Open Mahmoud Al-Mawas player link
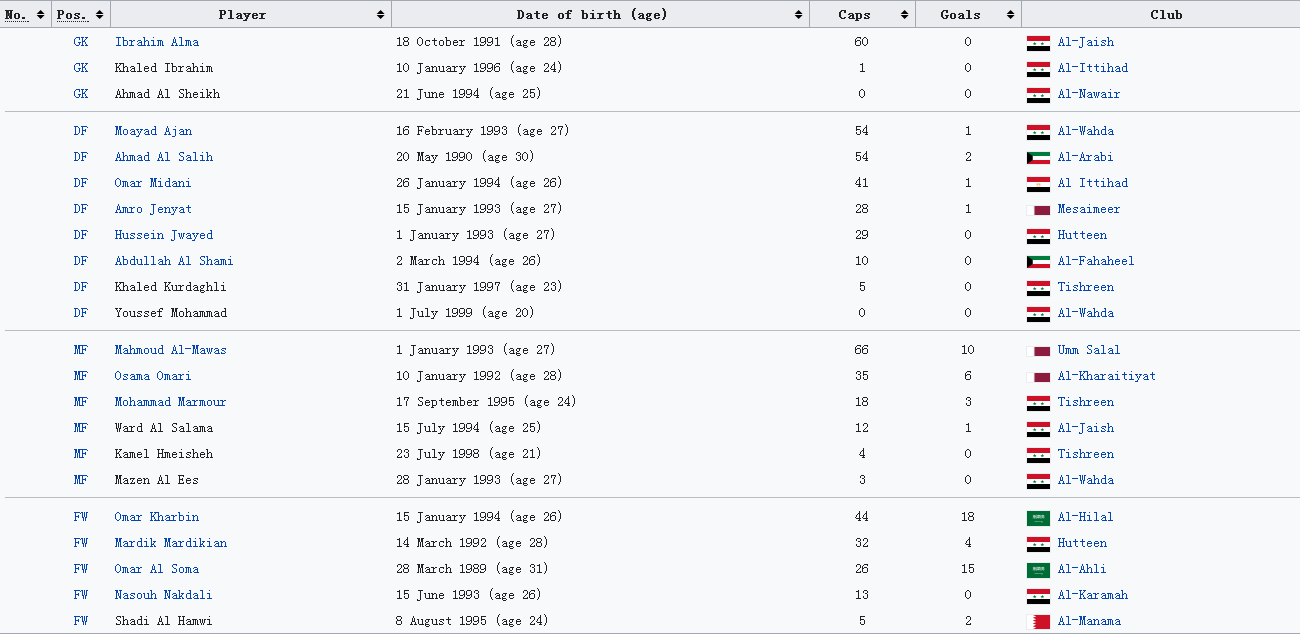This screenshot has height=634, width=1300. (171, 350)
